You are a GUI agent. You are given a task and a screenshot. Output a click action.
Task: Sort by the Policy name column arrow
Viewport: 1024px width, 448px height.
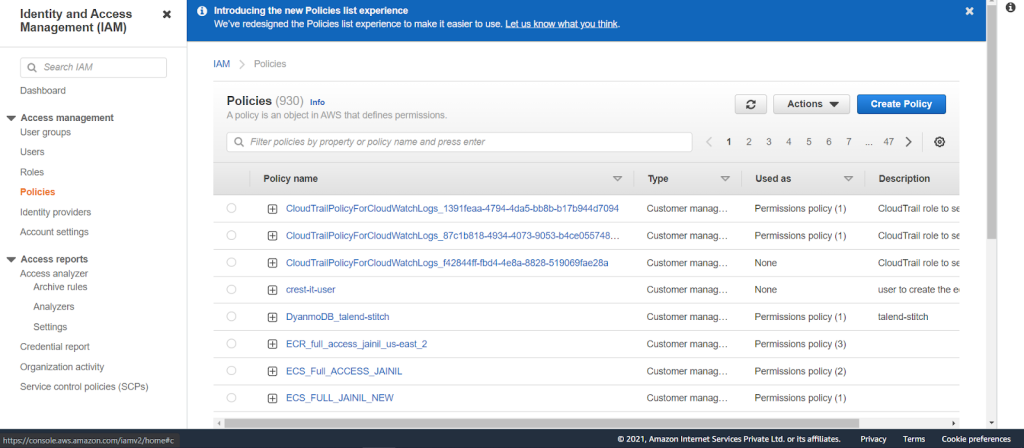(617, 179)
